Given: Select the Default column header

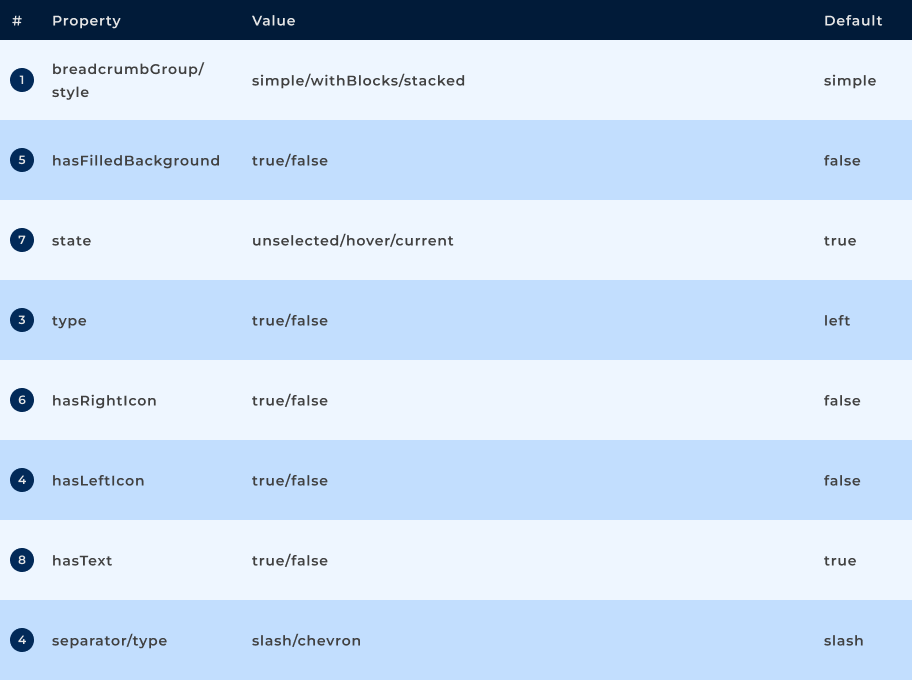Looking at the screenshot, I should coord(853,21).
